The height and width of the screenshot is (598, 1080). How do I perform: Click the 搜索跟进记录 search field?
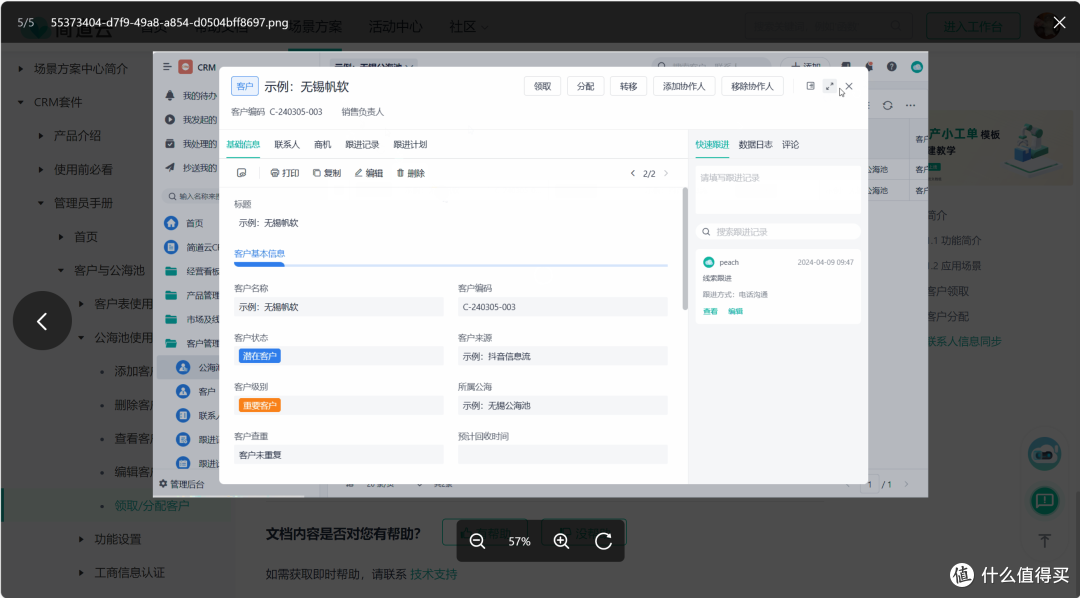778,232
